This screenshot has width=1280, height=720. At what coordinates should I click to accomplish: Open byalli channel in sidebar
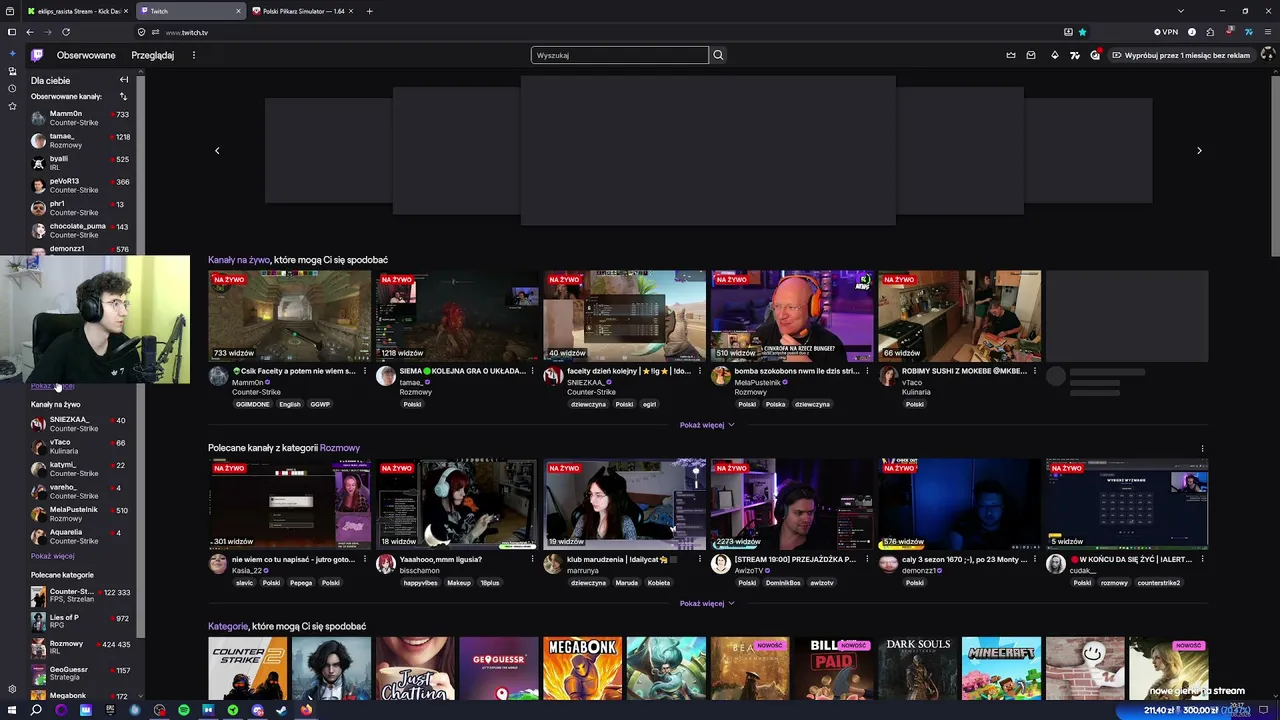[x=80, y=163]
